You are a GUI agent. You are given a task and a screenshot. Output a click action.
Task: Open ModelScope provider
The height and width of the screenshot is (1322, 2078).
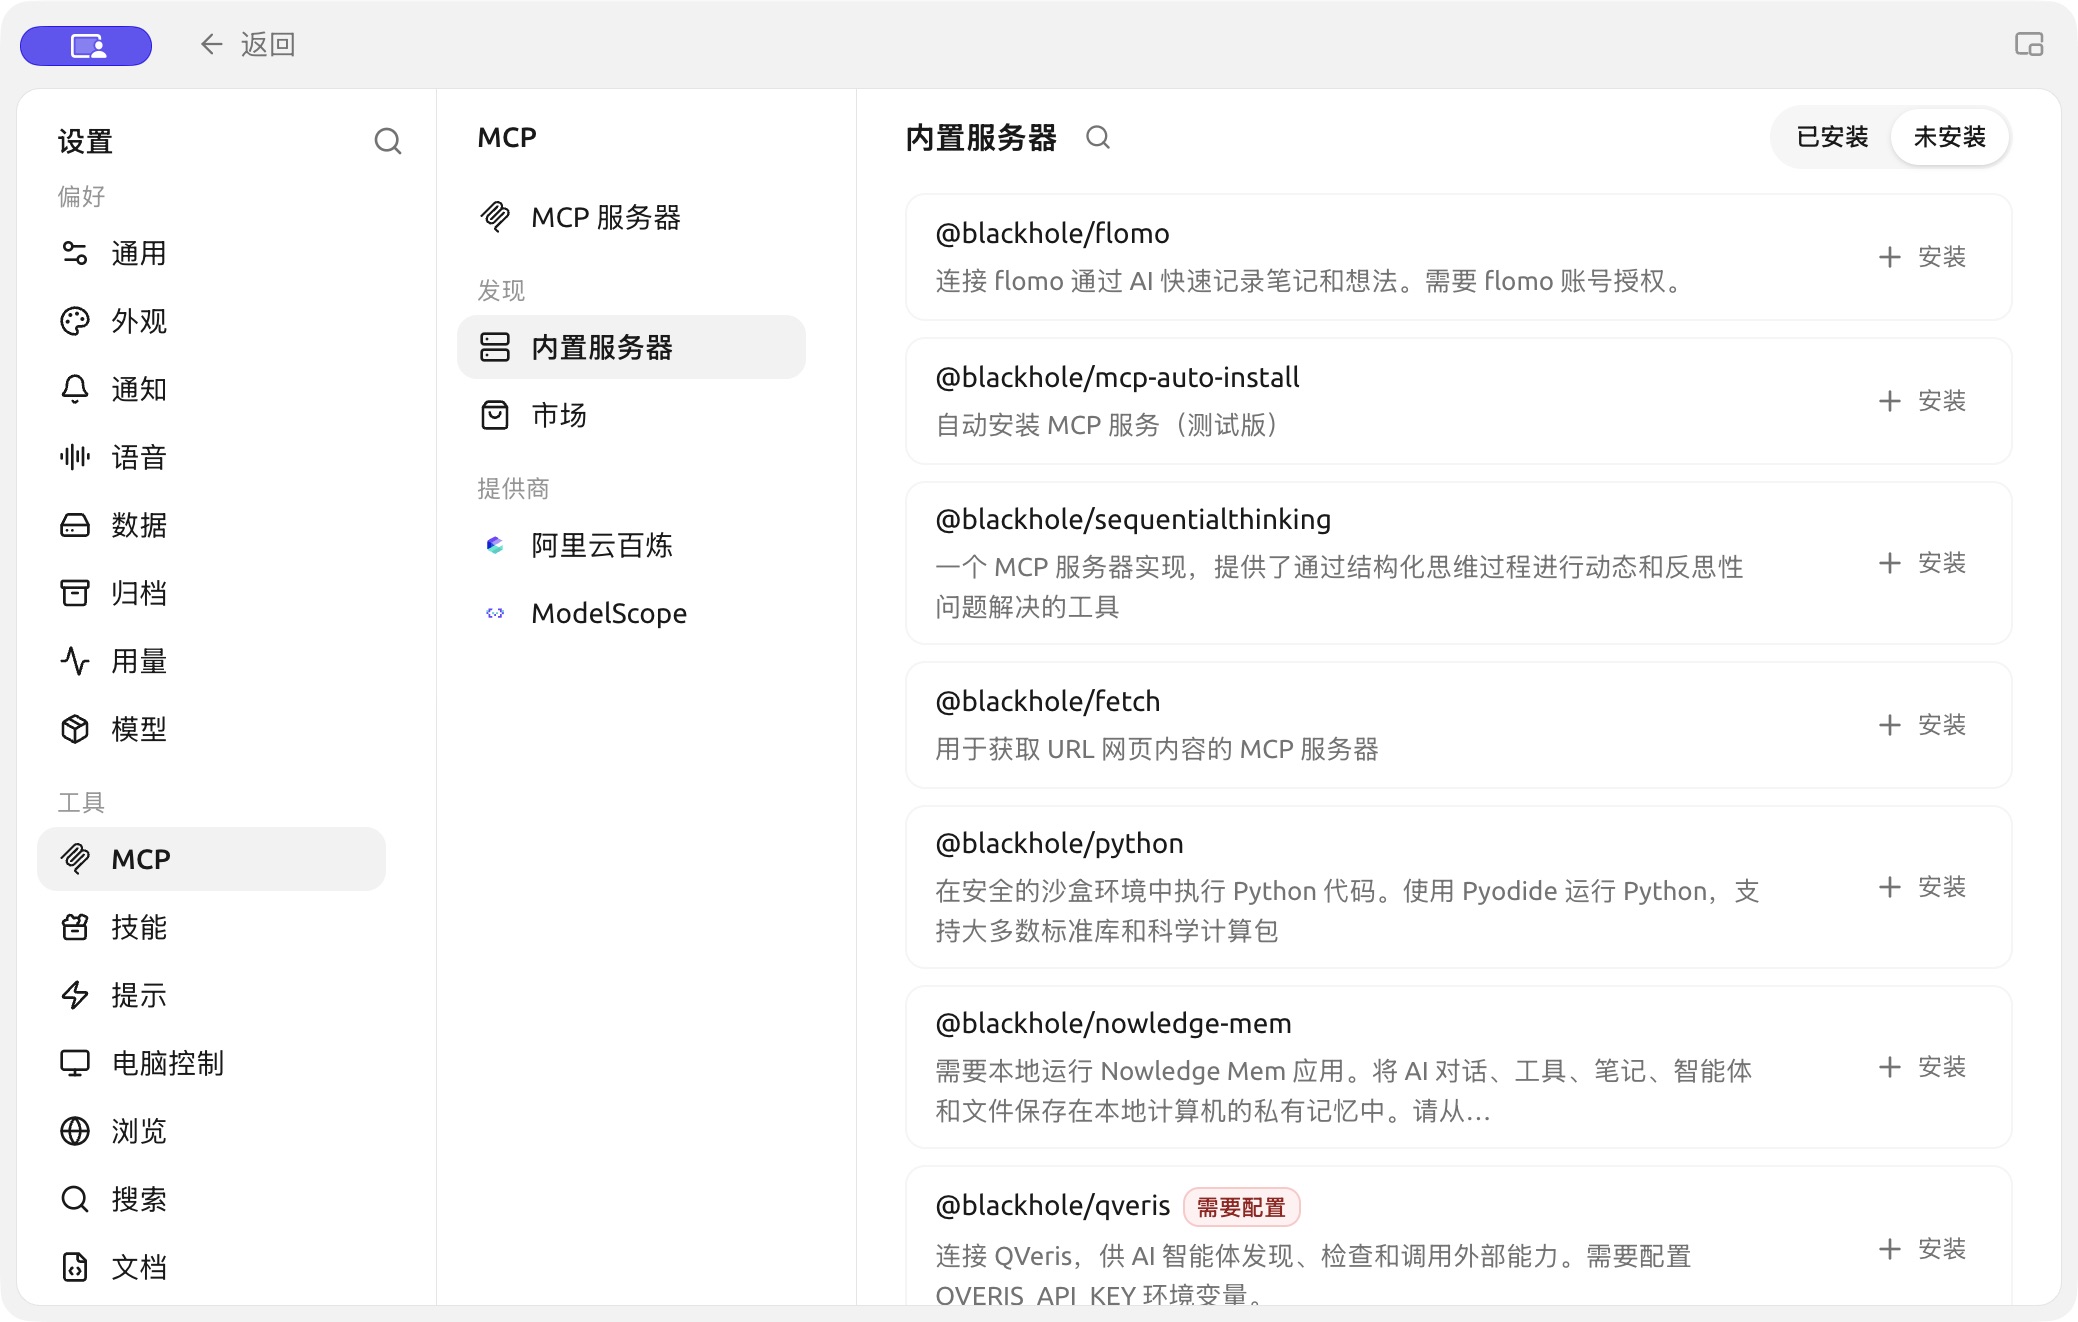click(x=631, y=613)
